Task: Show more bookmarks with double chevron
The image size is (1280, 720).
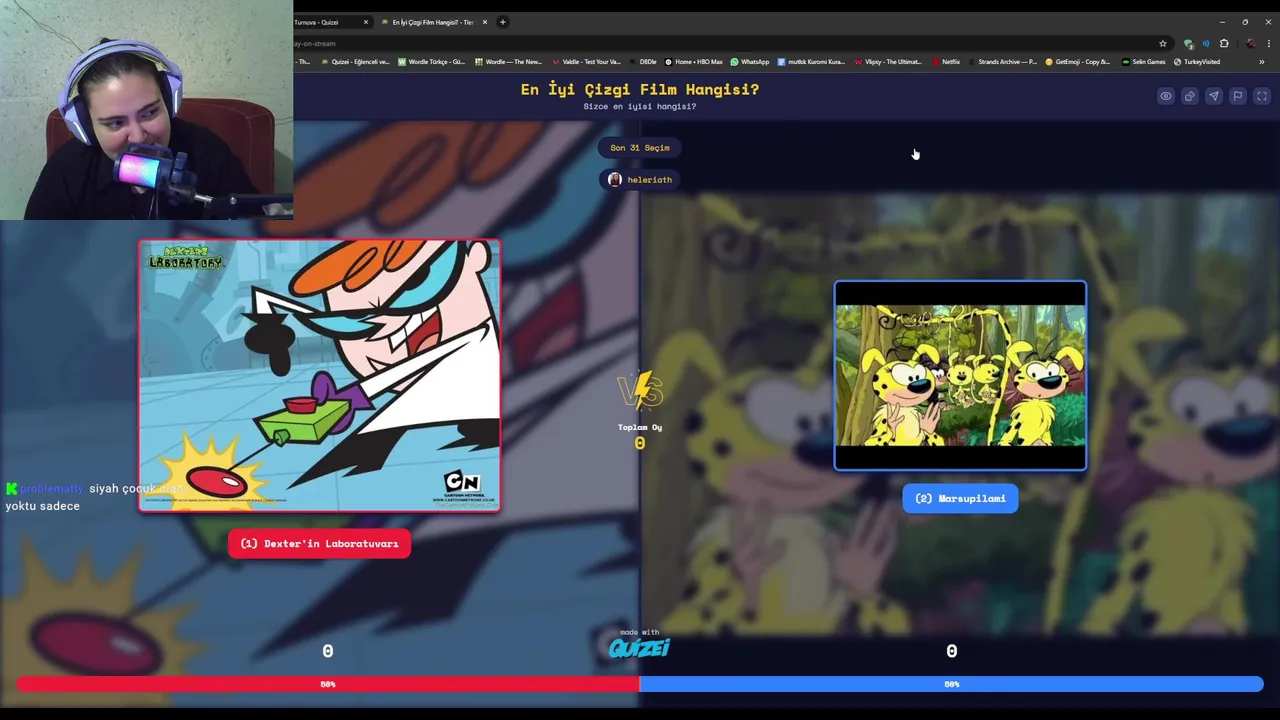Action: 1262,62
